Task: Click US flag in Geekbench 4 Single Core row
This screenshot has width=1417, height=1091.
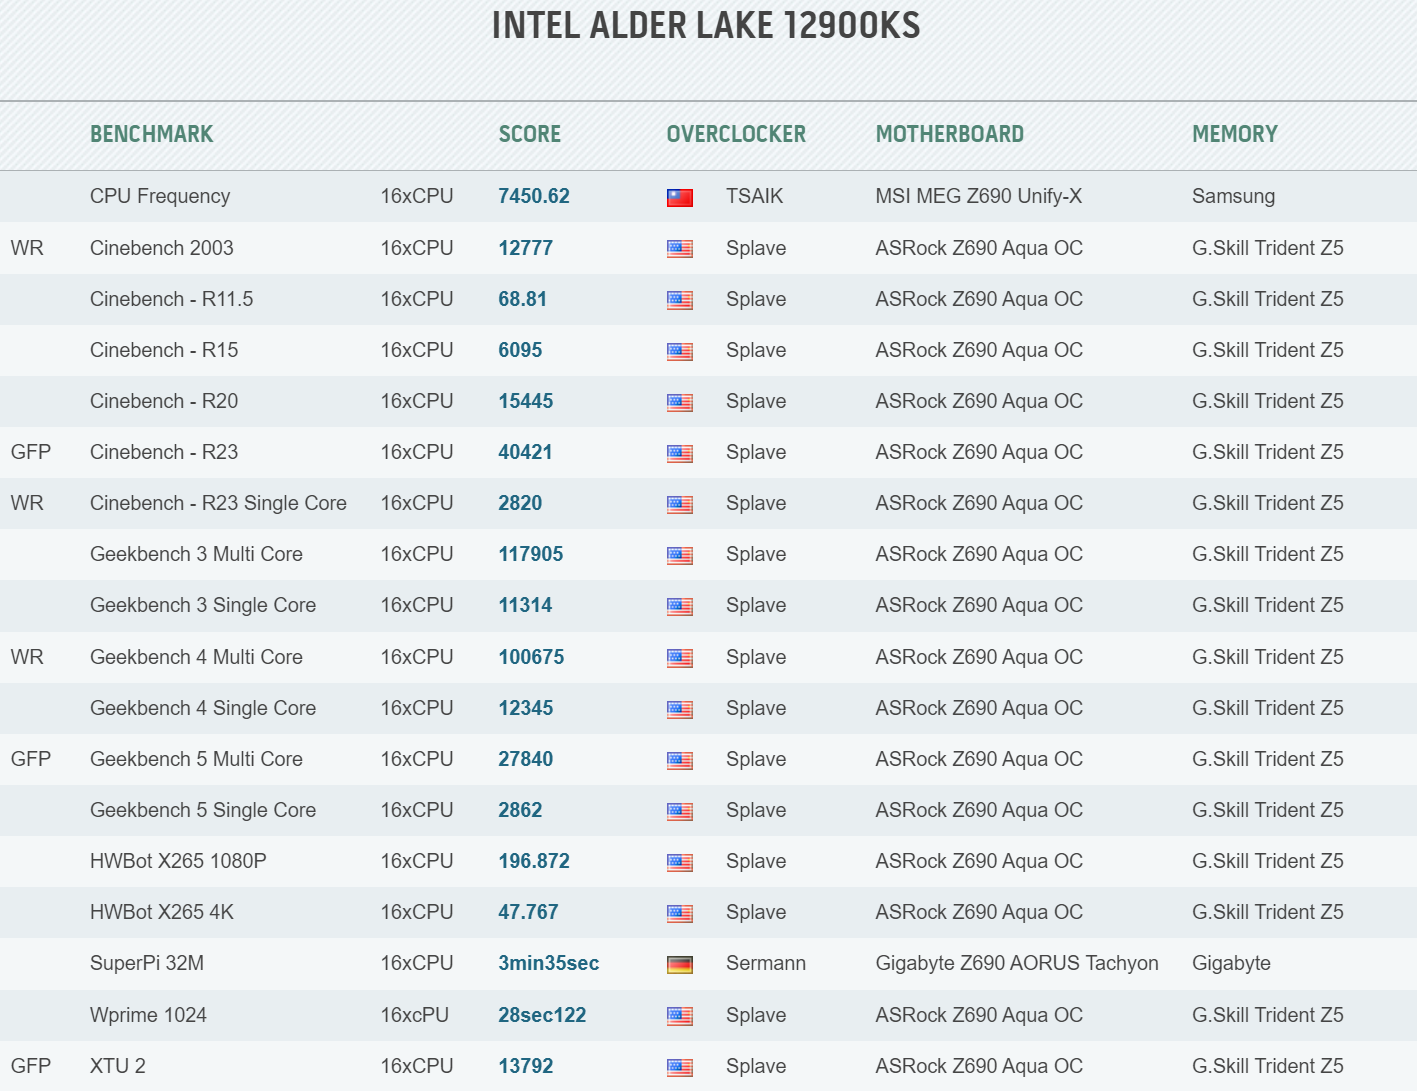Action: point(680,709)
